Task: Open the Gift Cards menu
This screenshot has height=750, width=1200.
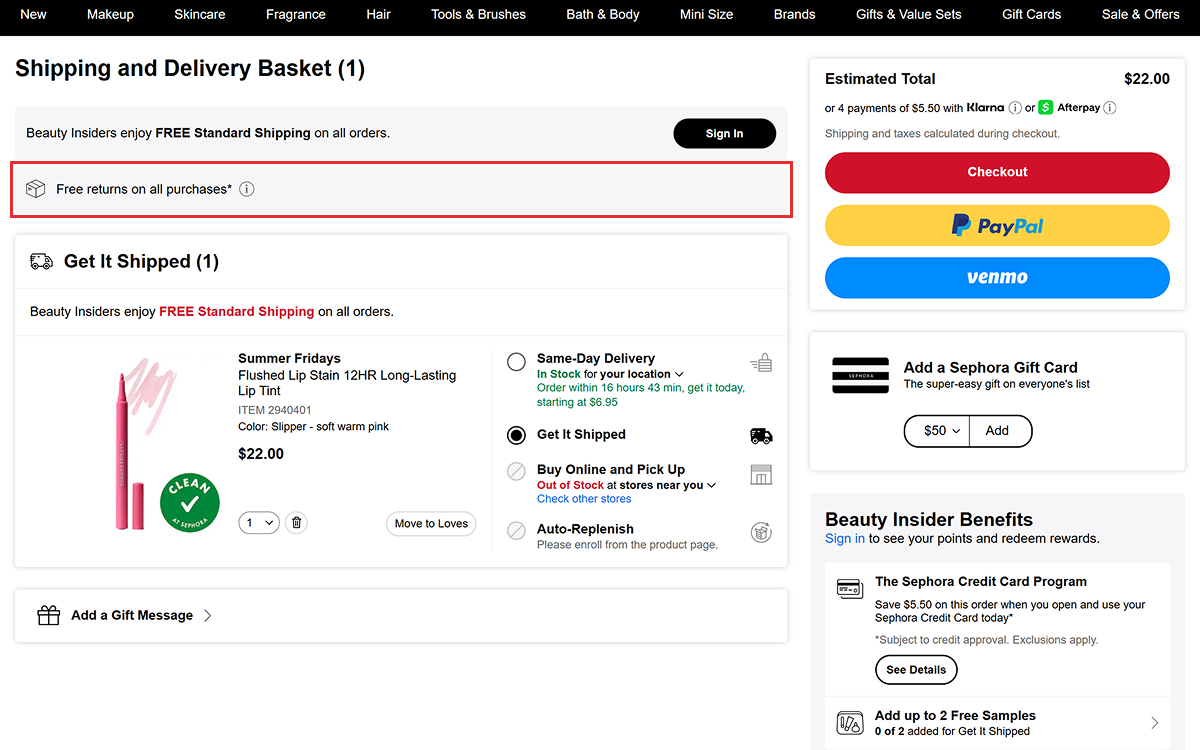Action: tap(1031, 14)
